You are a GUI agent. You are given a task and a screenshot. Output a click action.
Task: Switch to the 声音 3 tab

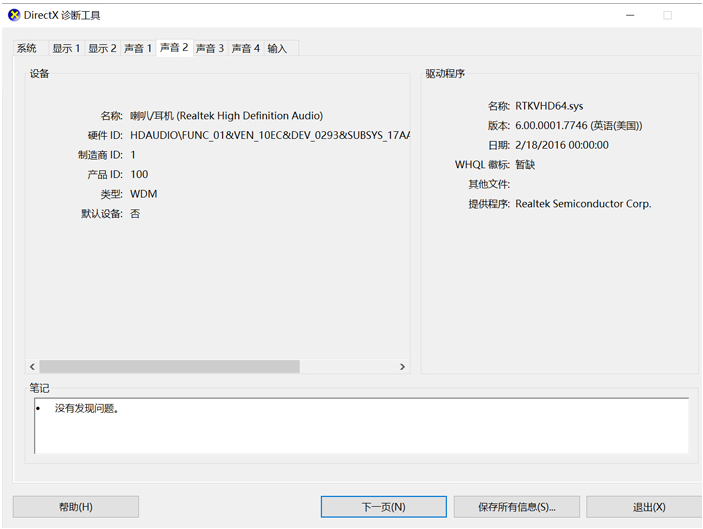[210, 49]
